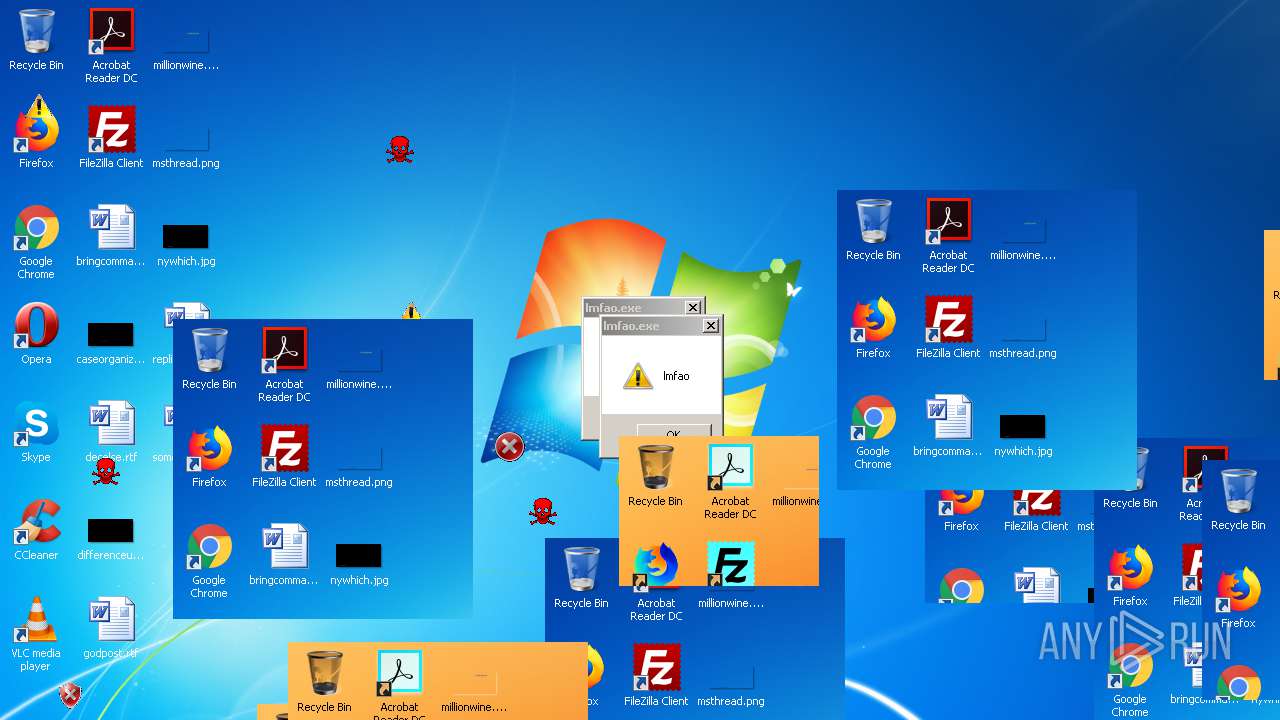Close the rear lmfao.exe dialog behind
The width and height of the screenshot is (1280, 720).
tap(692, 308)
